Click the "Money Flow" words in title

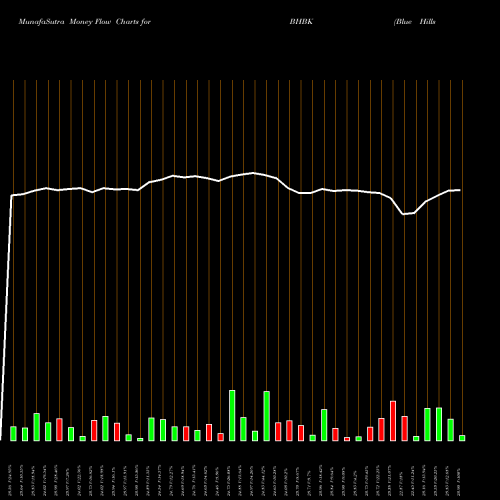90,22
